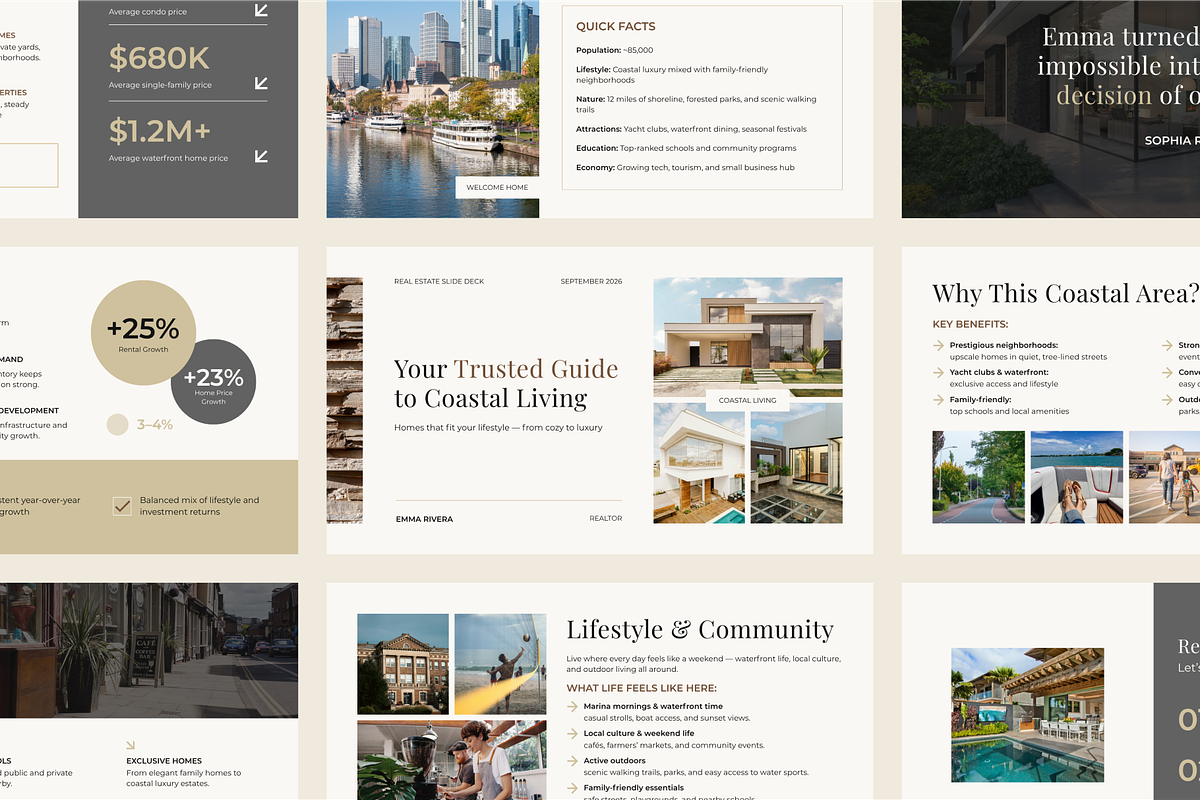
Task: Select the gray +23% Home Price Growth circle
Action: pos(213,382)
